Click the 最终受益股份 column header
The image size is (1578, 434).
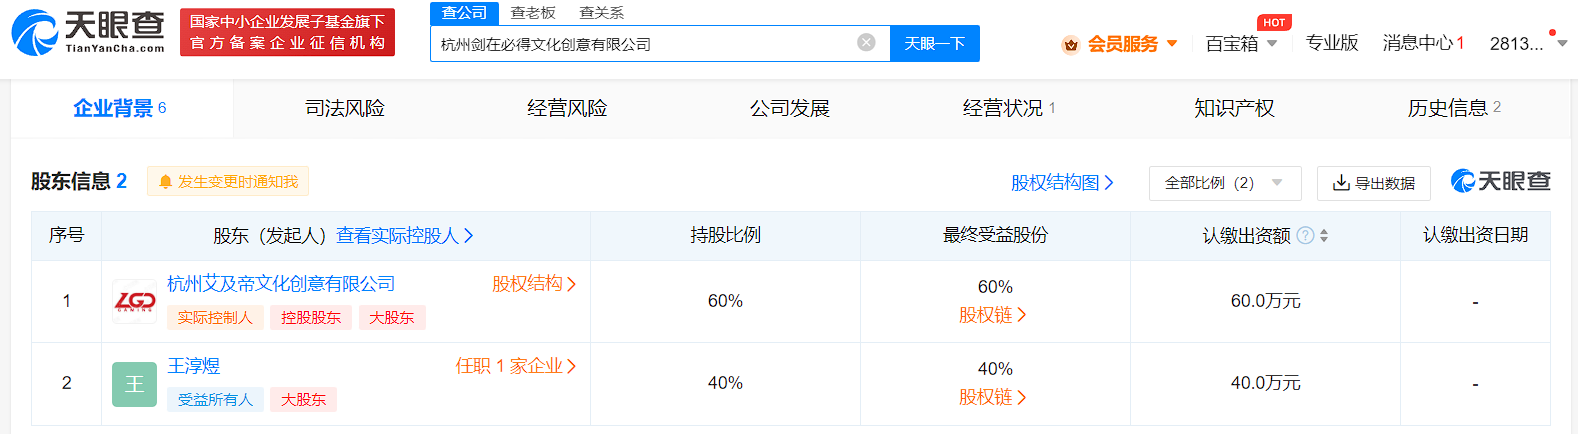pos(995,235)
